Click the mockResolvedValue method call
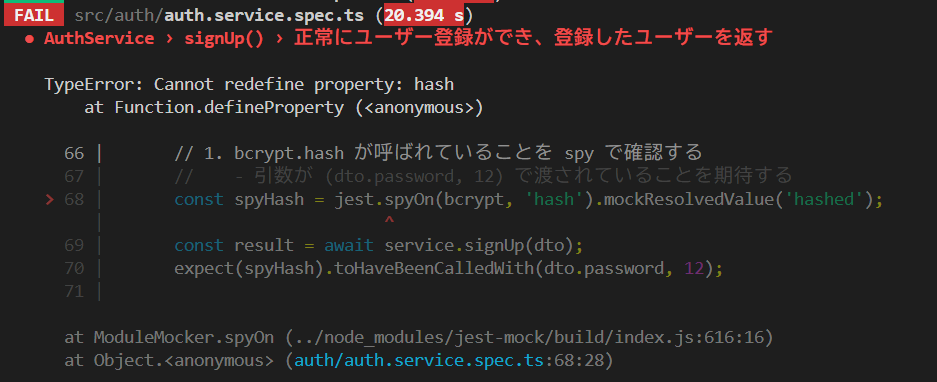Screen dimensions: 937x382 point(688,199)
